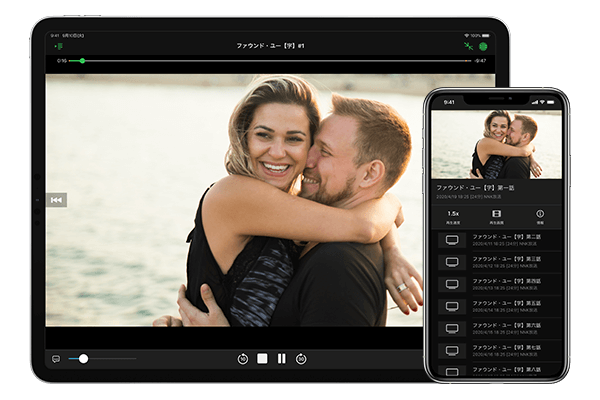The width and height of the screenshot is (600, 400).
Task: Click the skip-previous tab on video left edge
Action: 56,200
